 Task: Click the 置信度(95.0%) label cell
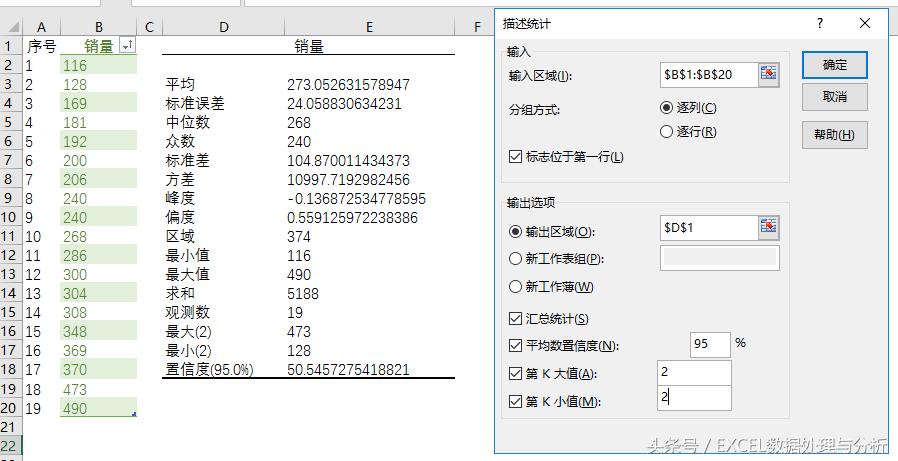[223, 369]
